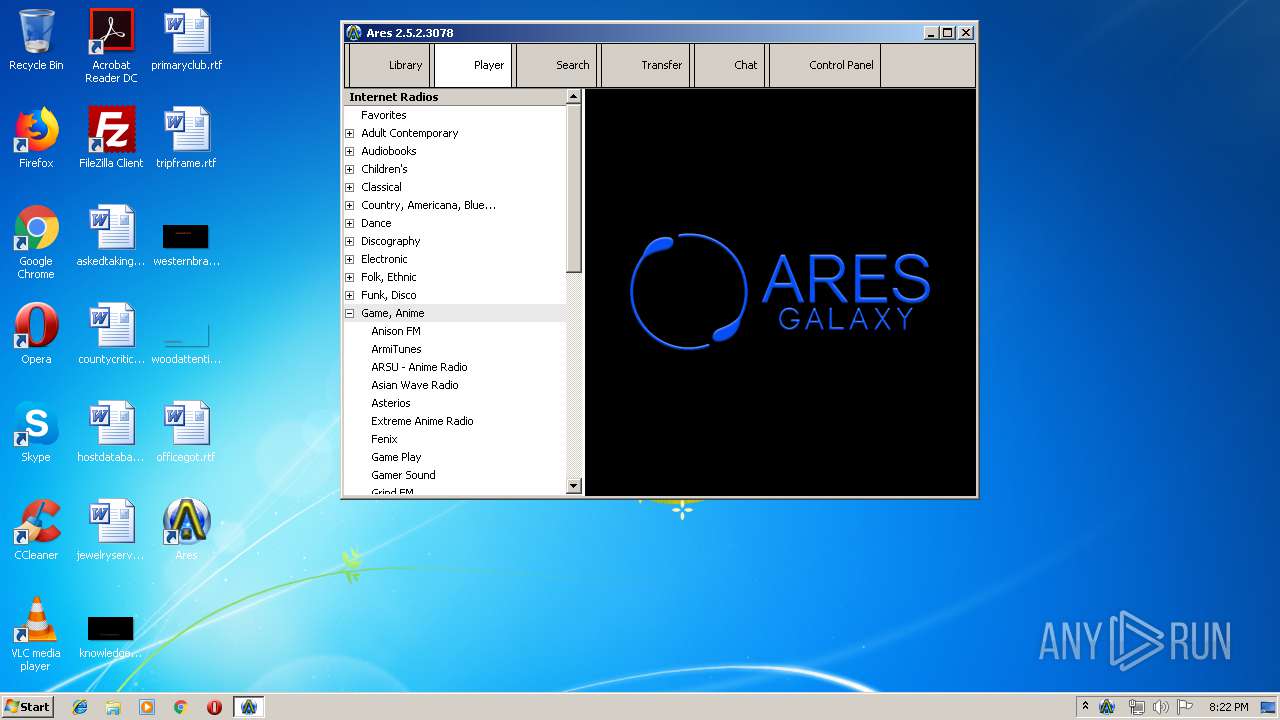1280x720 pixels.
Task: Click radio list scrollbar down arrow
Action: click(574, 486)
